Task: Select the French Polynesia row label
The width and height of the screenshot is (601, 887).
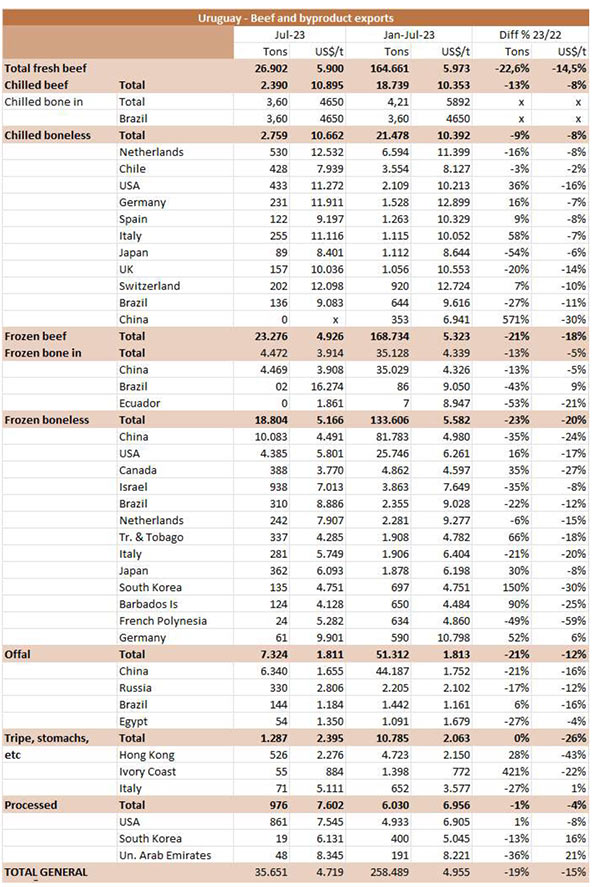Action: [x=162, y=621]
